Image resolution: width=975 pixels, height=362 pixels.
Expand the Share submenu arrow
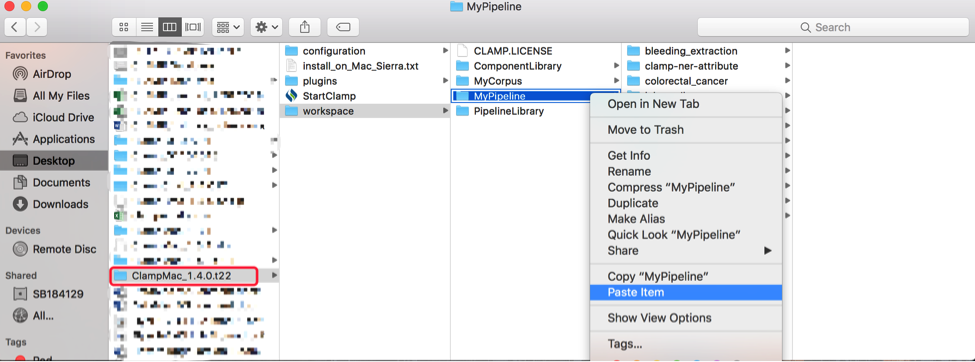[768, 251]
